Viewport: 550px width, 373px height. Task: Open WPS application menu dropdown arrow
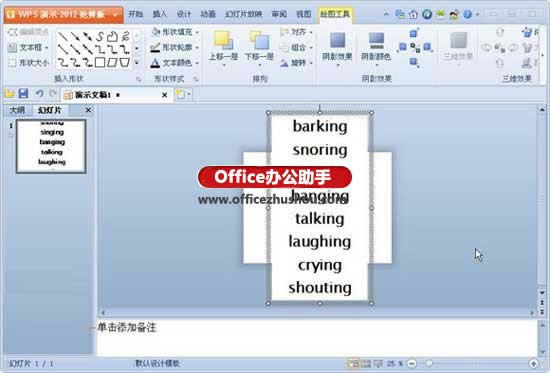coord(115,14)
